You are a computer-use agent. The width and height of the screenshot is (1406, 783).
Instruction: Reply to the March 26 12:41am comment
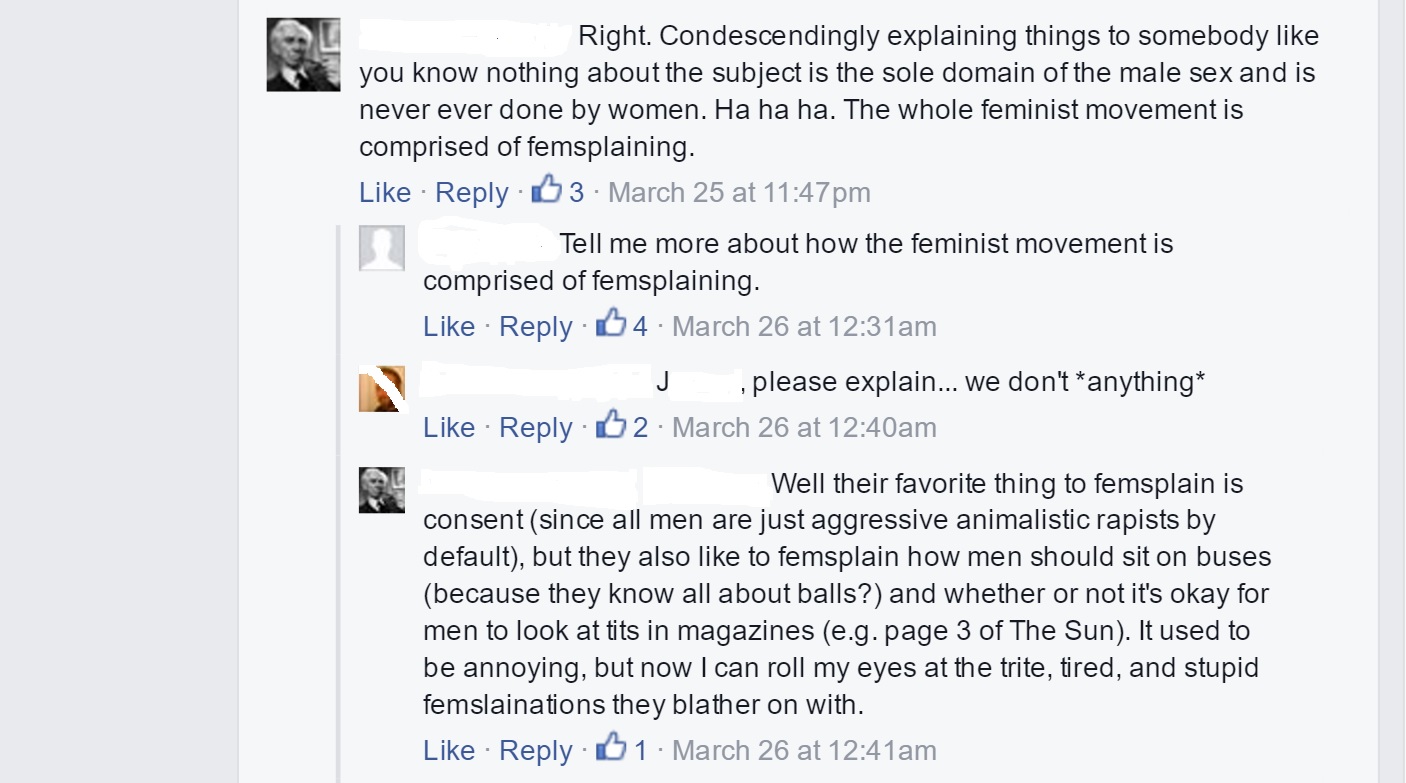pyautogui.click(x=536, y=750)
